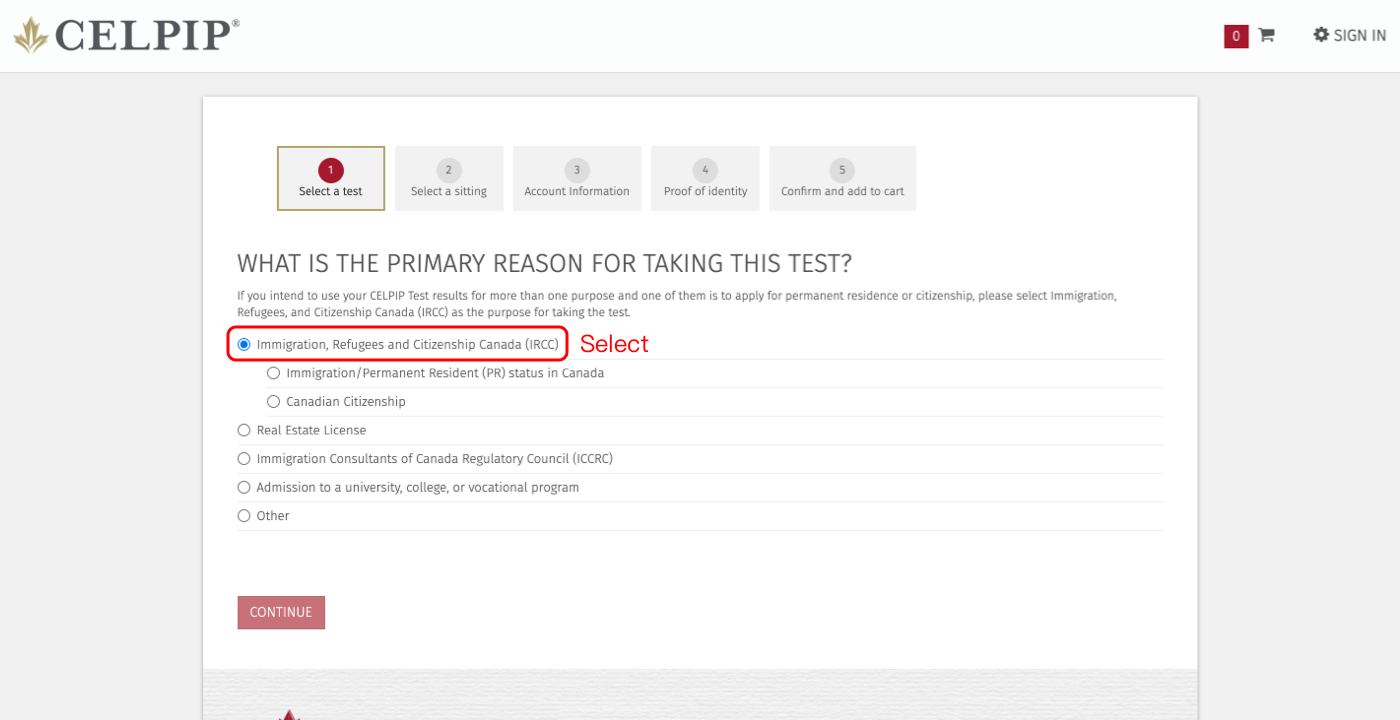Click the step 1 numbered circle
Image resolution: width=1400 pixels, height=720 pixels.
[331, 170]
